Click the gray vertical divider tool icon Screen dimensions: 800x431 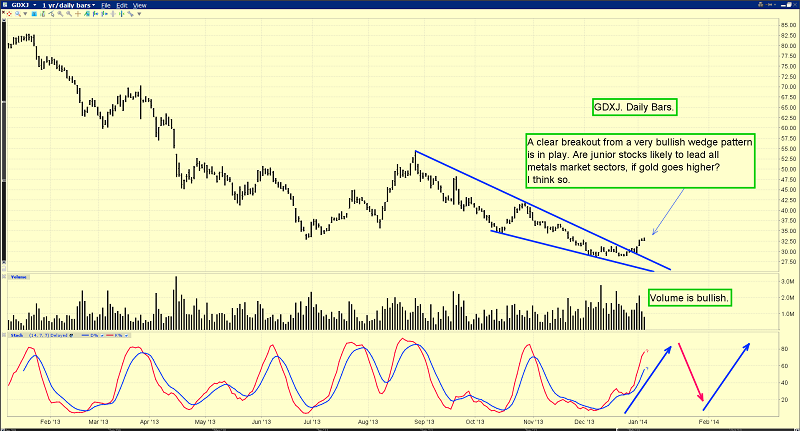[113, 14]
